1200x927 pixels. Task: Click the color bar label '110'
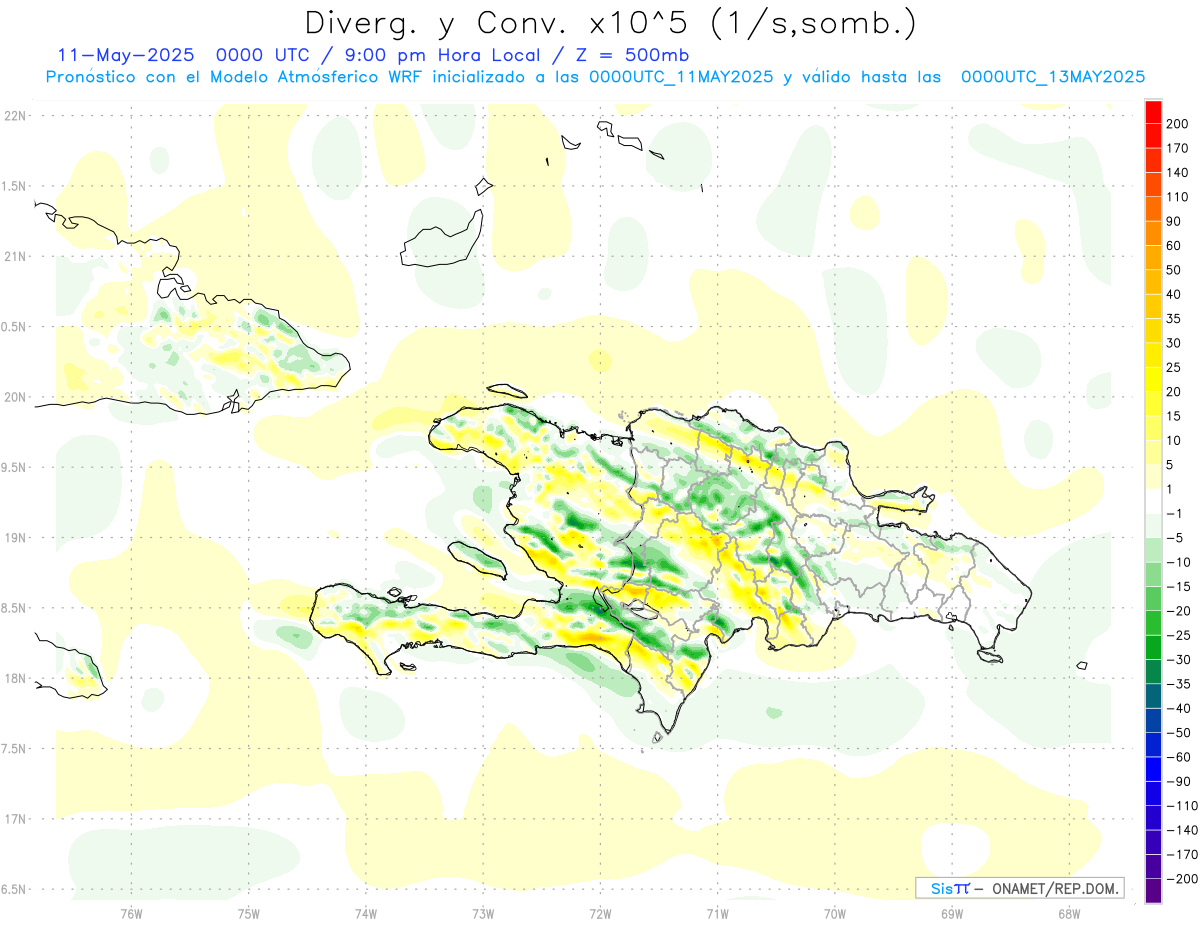[x=1177, y=197]
